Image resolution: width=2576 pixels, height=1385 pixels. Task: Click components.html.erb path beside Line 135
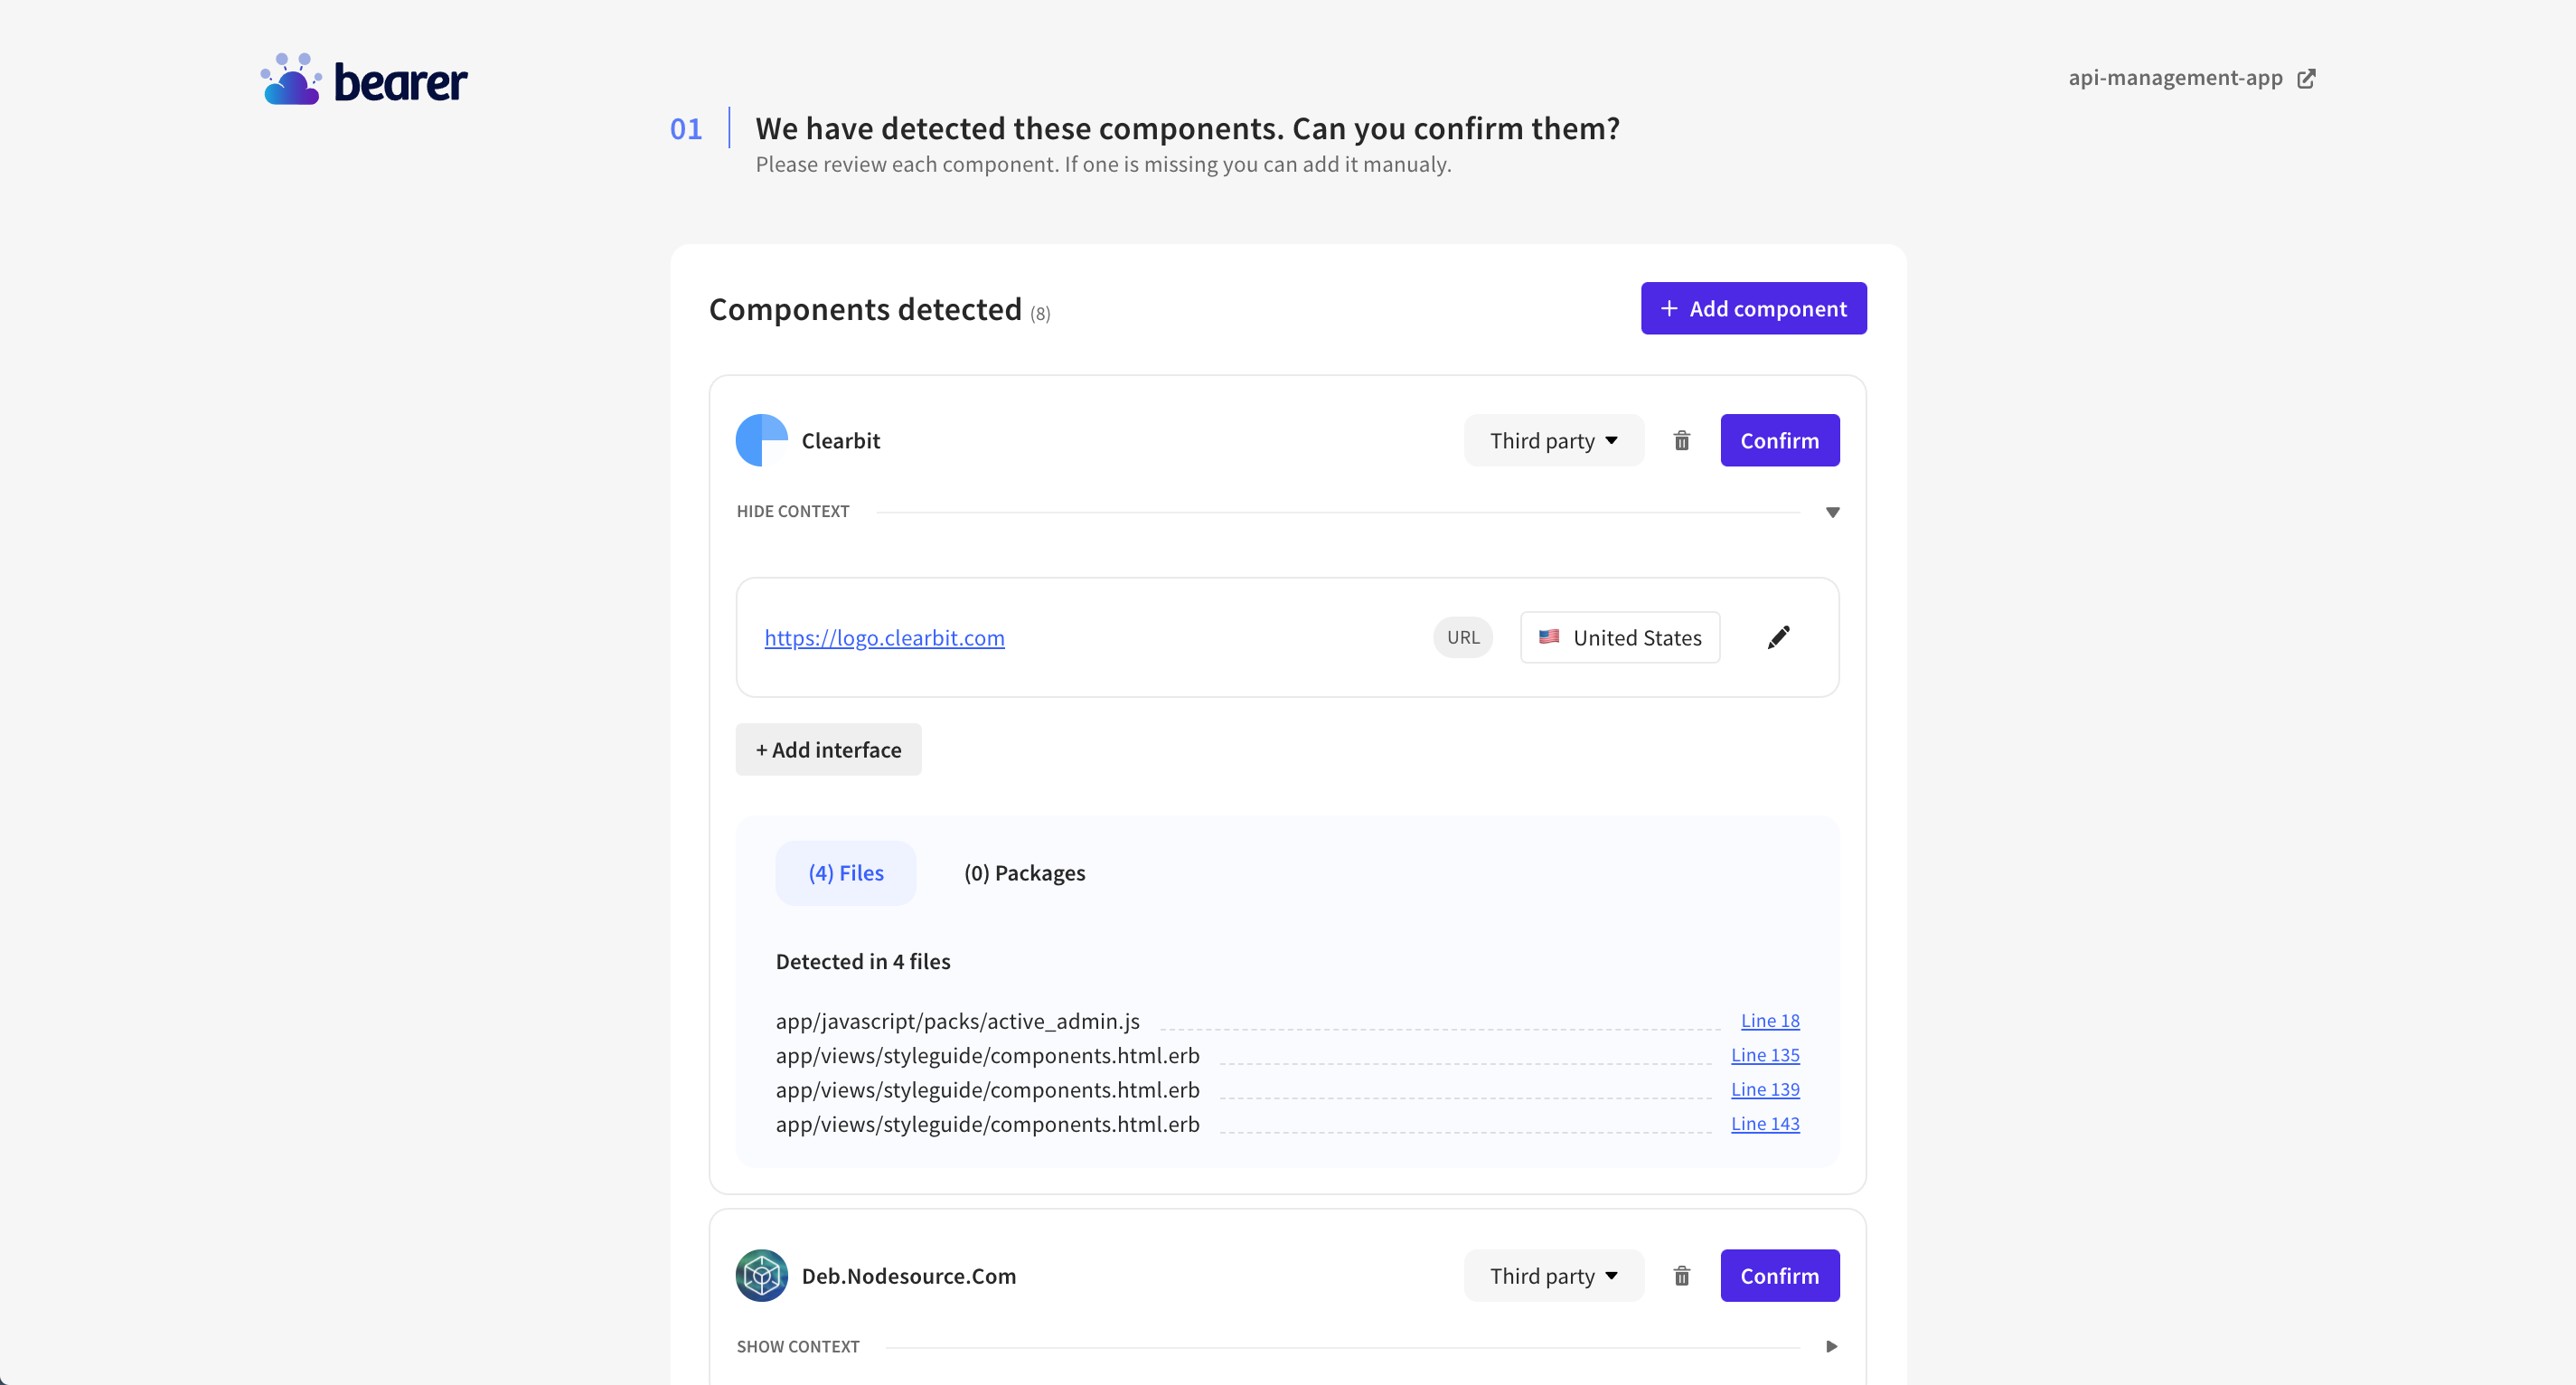[987, 1055]
